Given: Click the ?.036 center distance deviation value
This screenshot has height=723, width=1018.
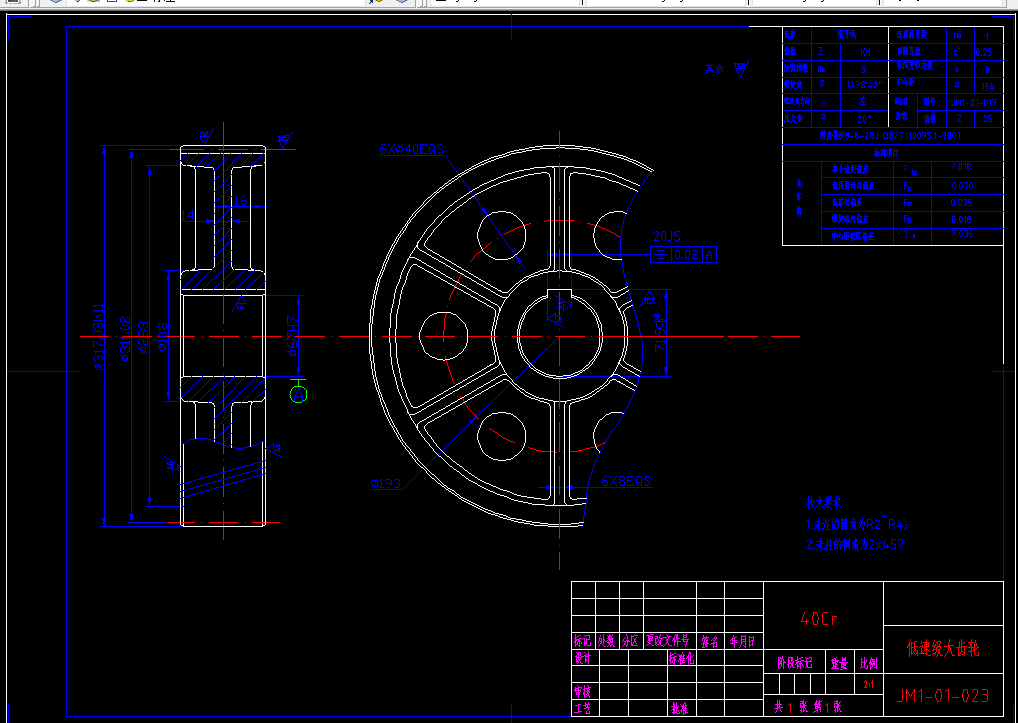Looking at the screenshot, I should point(962,234).
